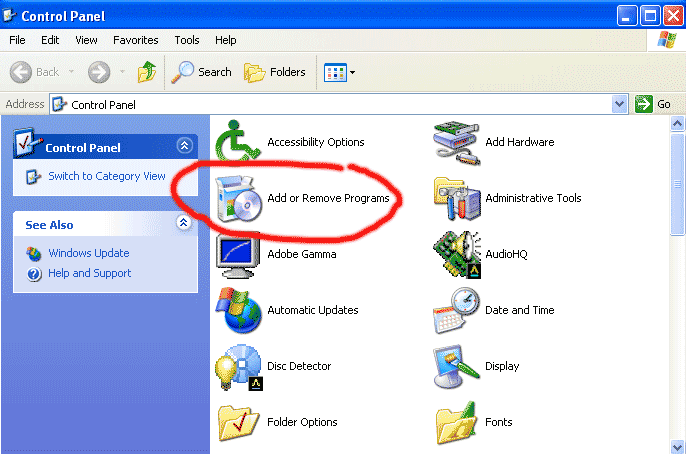Screen dimensions: 686x454
Task: Open the AudioHQ sound card icon
Action: click(x=457, y=255)
